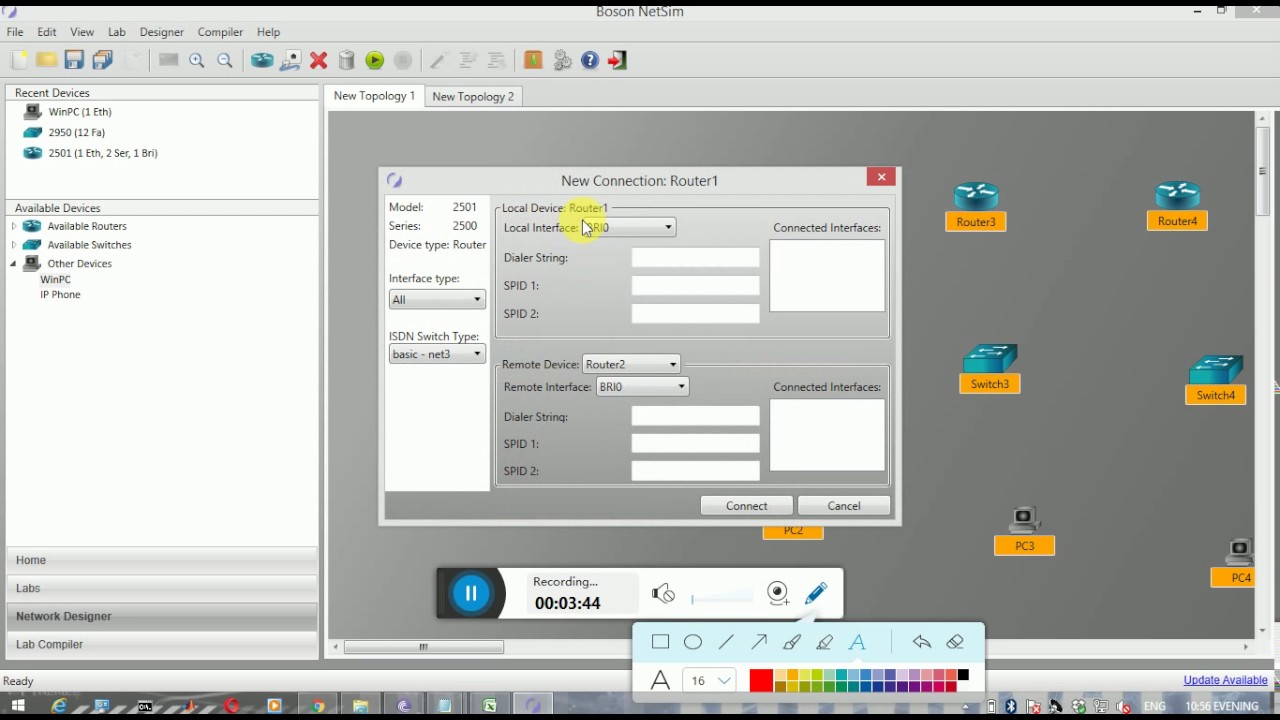Click the local Dialer String input field
The width and height of the screenshot is (1280, 720).
(695, 258)
